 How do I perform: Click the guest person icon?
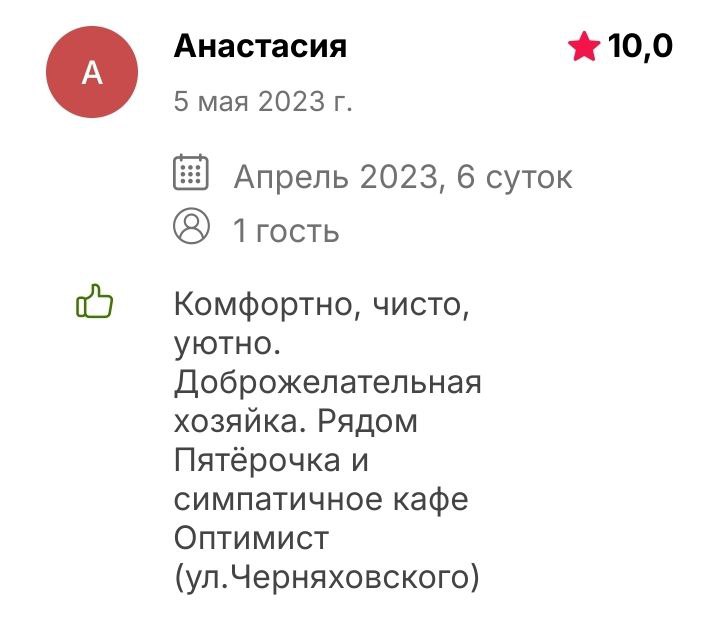tap(190, 227)
